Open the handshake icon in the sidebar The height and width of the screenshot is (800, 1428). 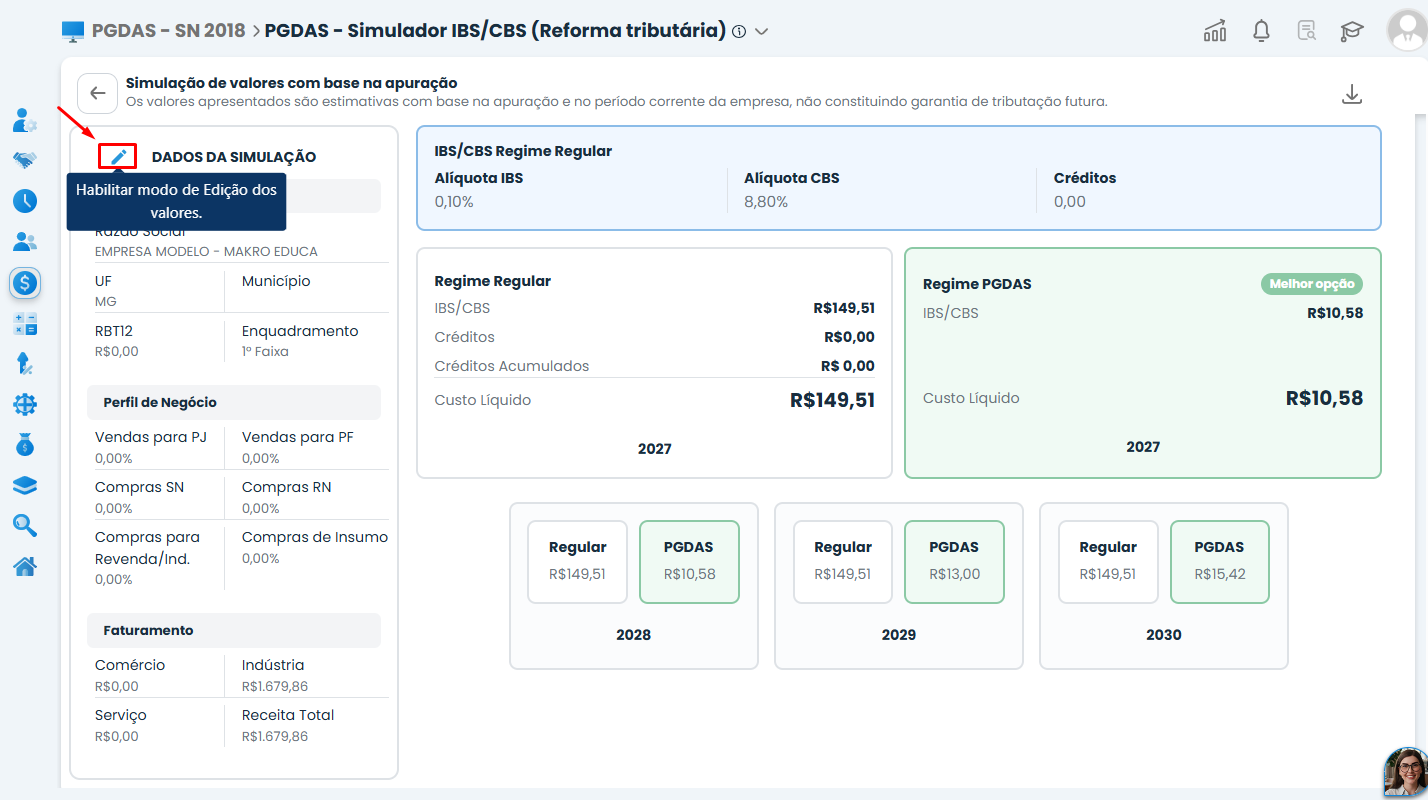tap(25, 160)
